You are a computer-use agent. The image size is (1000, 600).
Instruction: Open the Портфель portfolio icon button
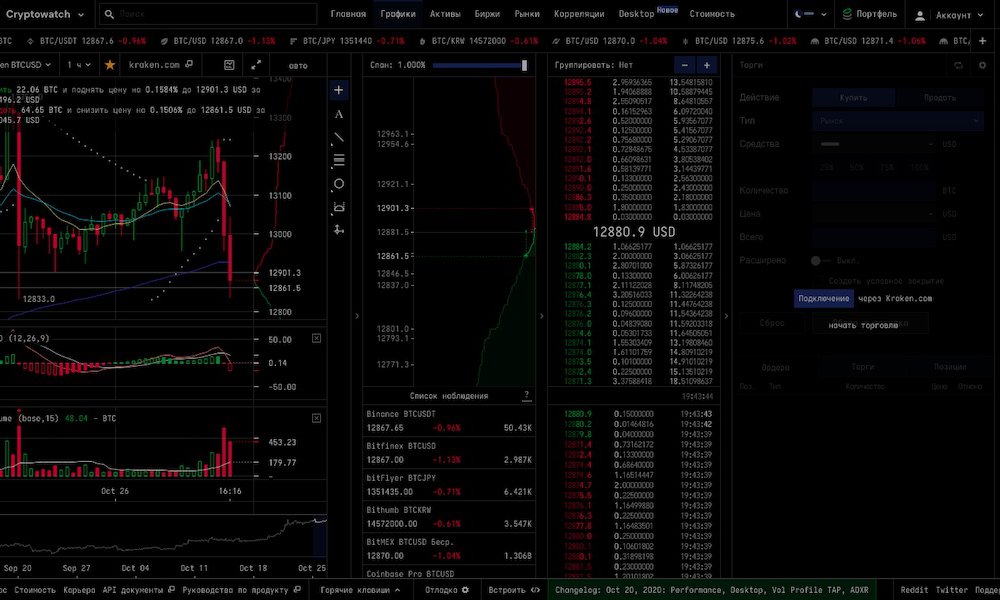coord(869,13)
